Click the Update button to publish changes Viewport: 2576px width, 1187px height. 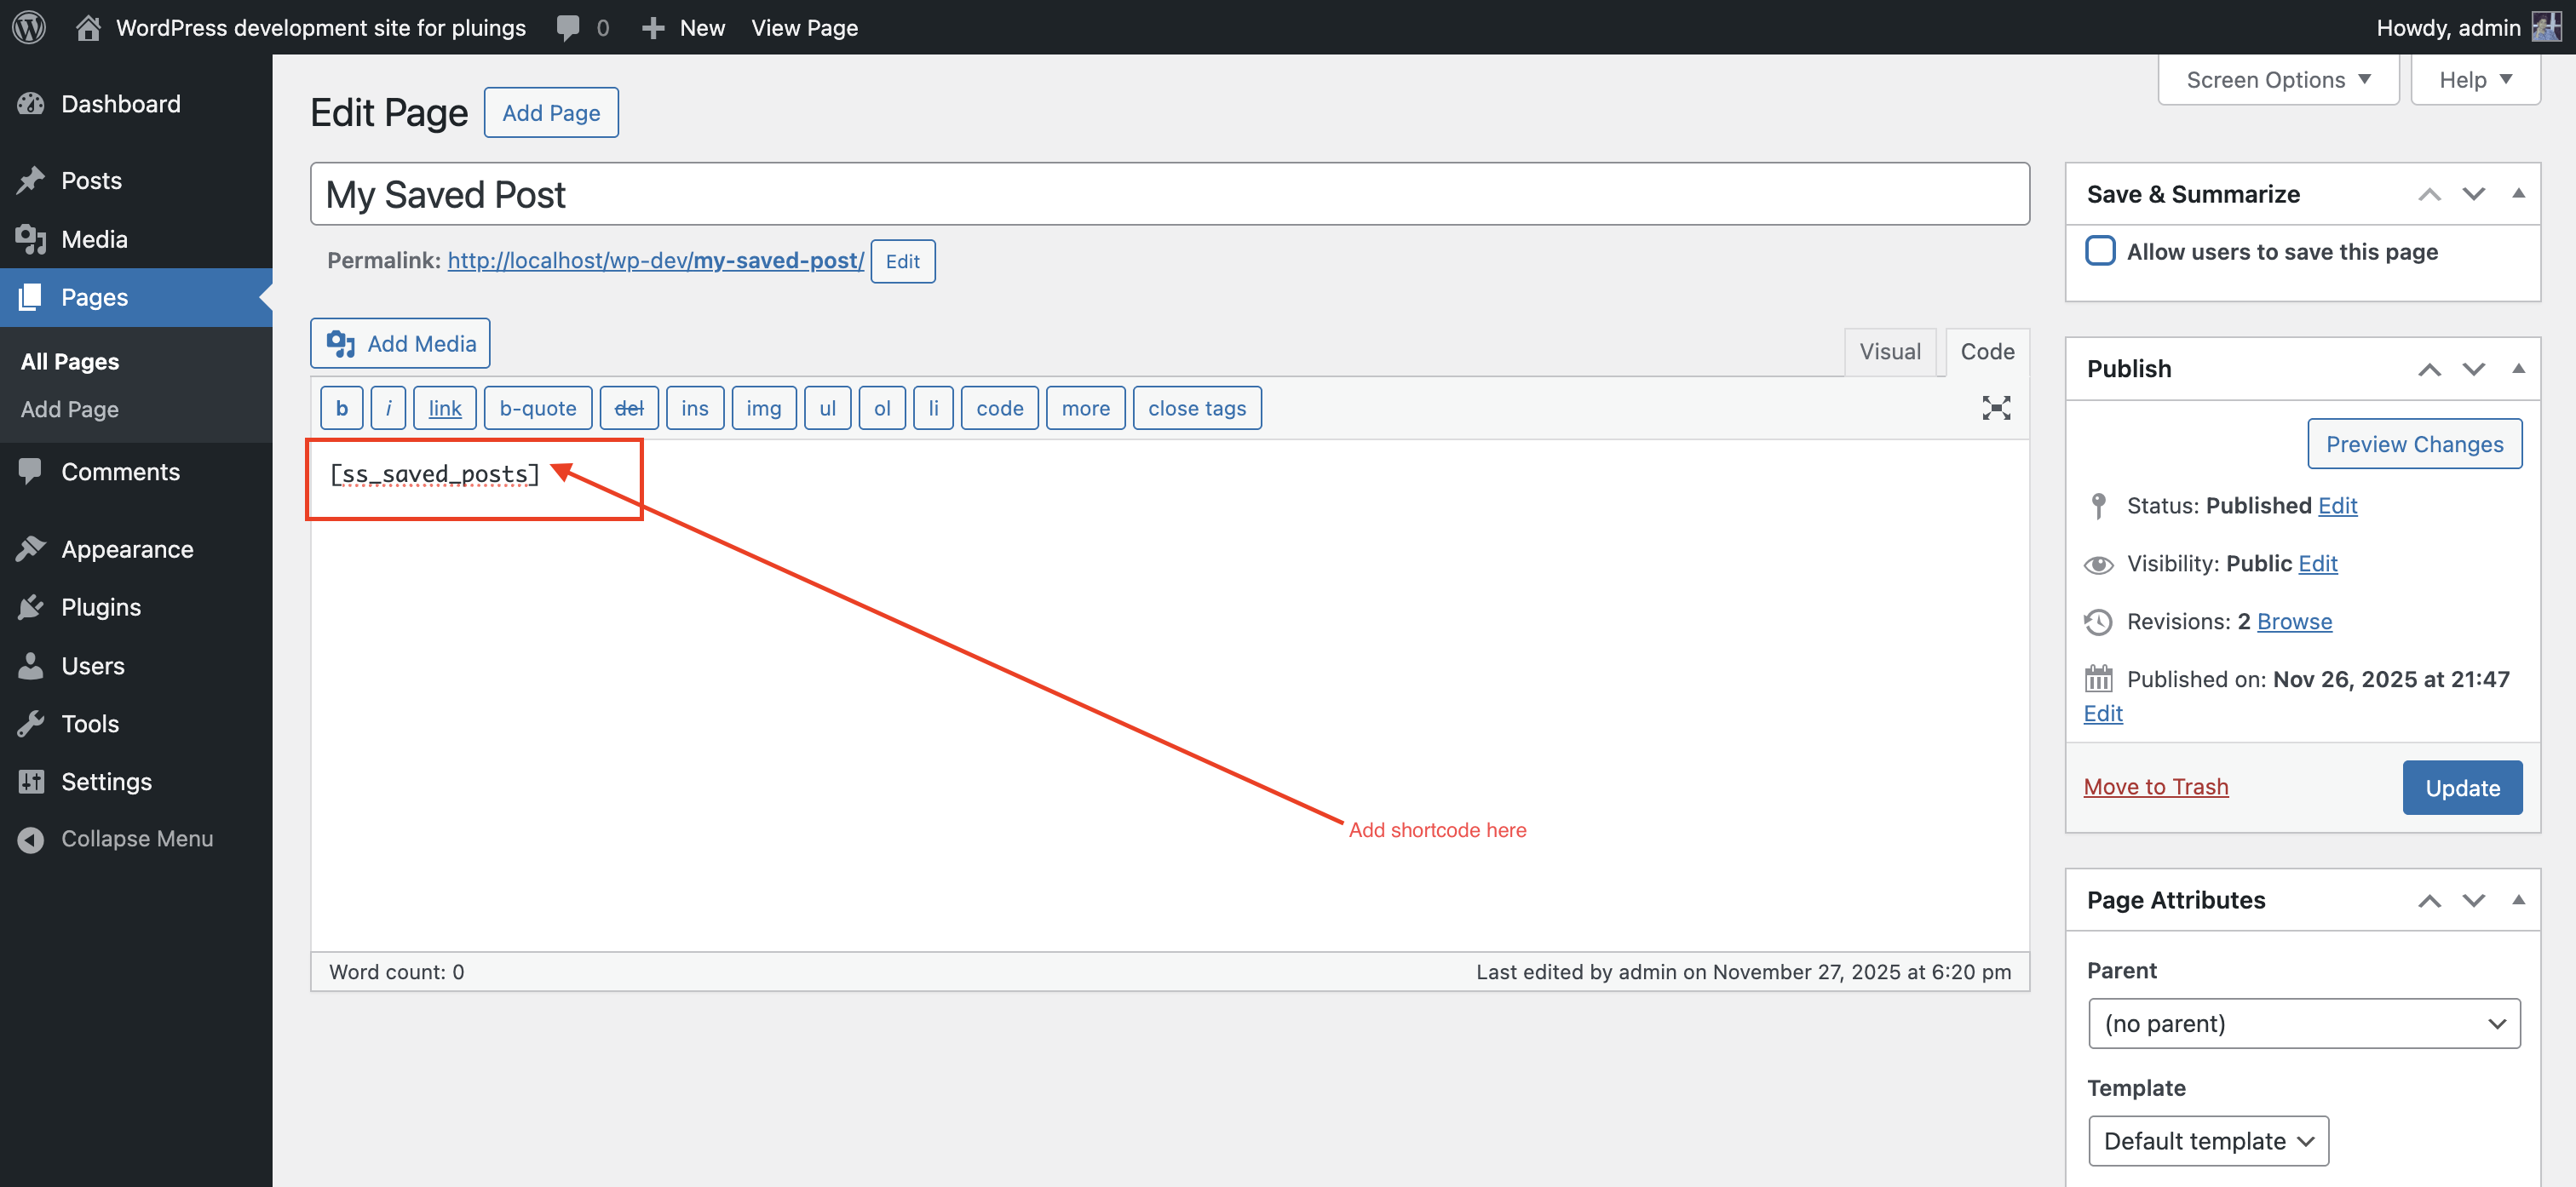(x=2462, y=787)
